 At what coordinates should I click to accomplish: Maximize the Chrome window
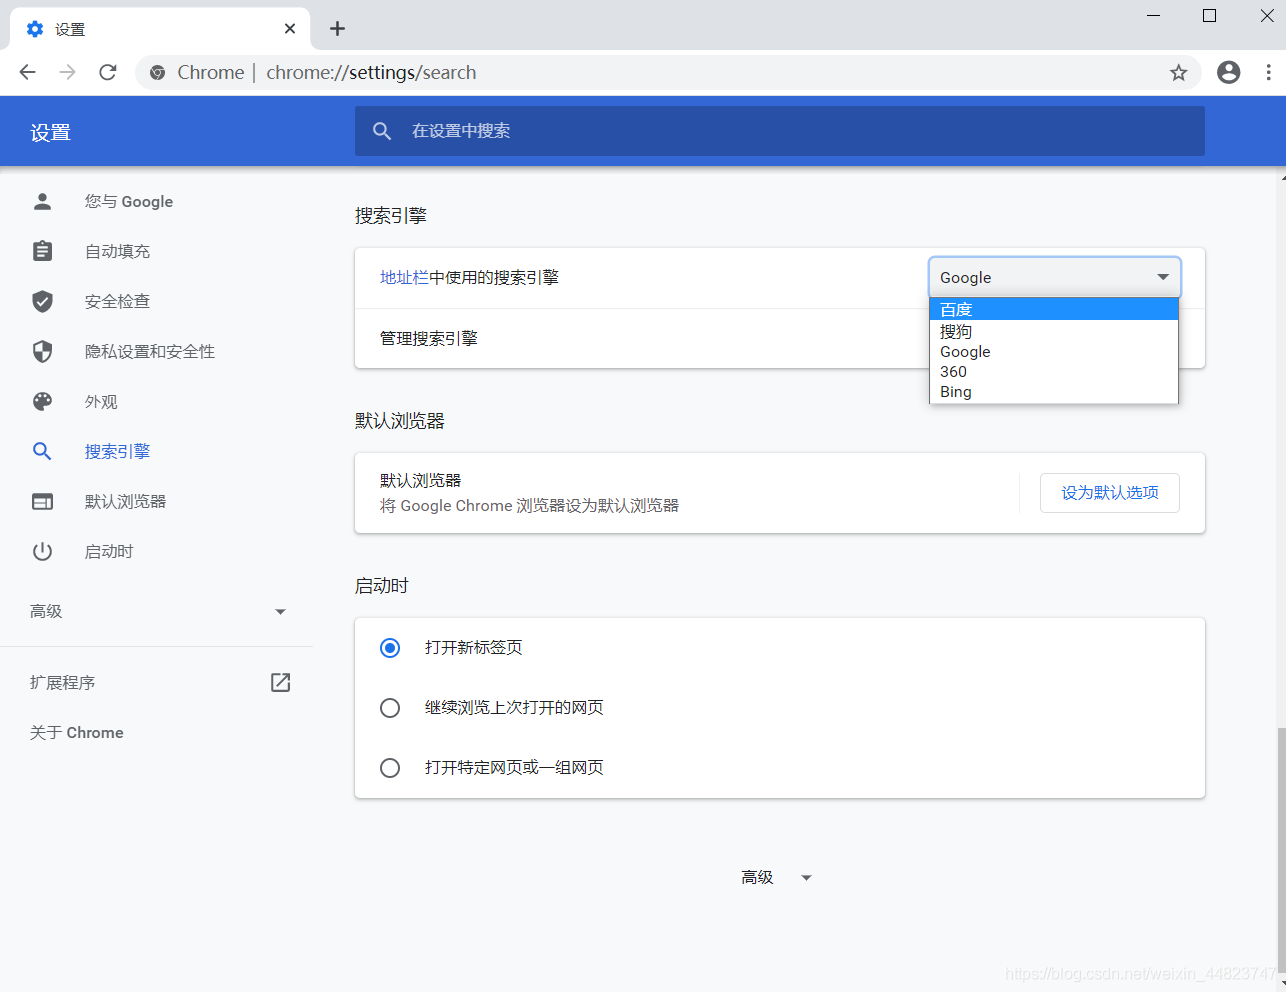[1209, 15]
